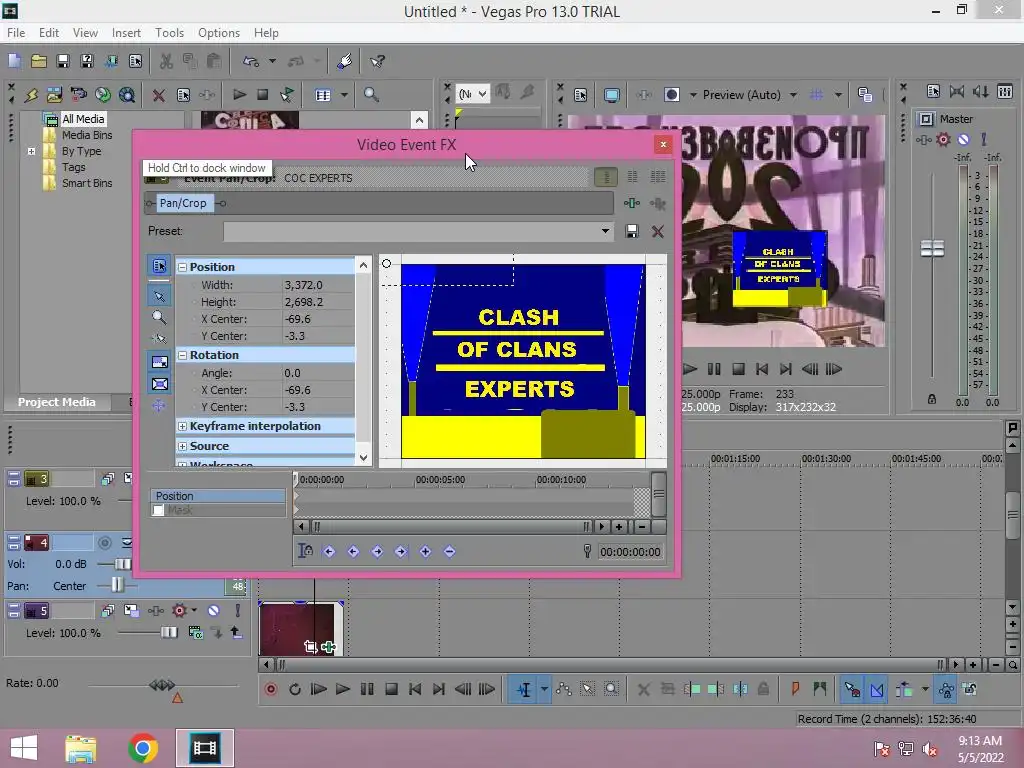This screenshot has height=768, width=1024.
Task: Open Chrome from the Windows taskbar
Action: point(142,748)
